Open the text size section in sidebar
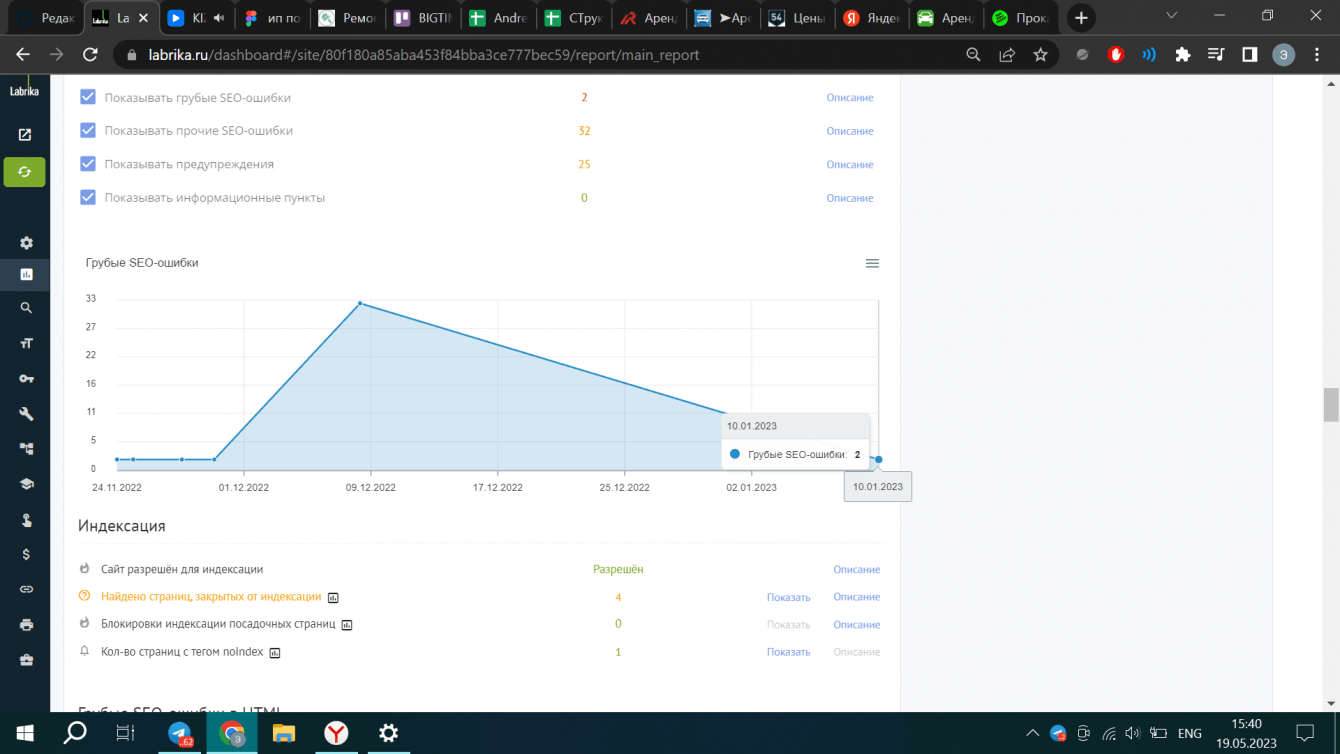 [26, 344]
